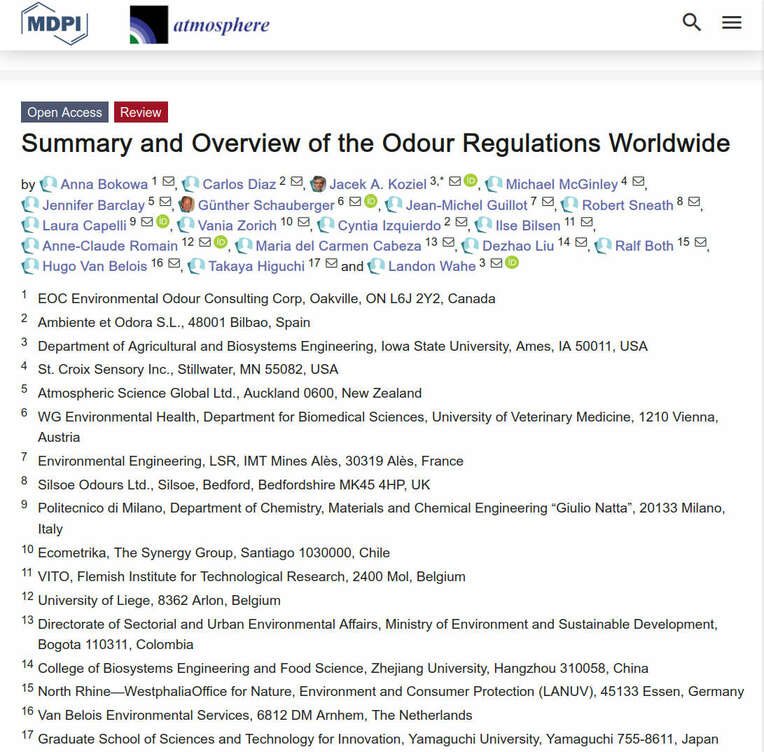
Task: Open author link Vania Zorich
Action: (x=237, y=226)
